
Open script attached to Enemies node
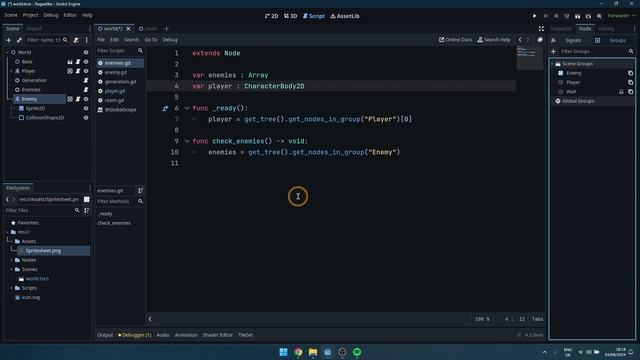[x=86, y=90]
